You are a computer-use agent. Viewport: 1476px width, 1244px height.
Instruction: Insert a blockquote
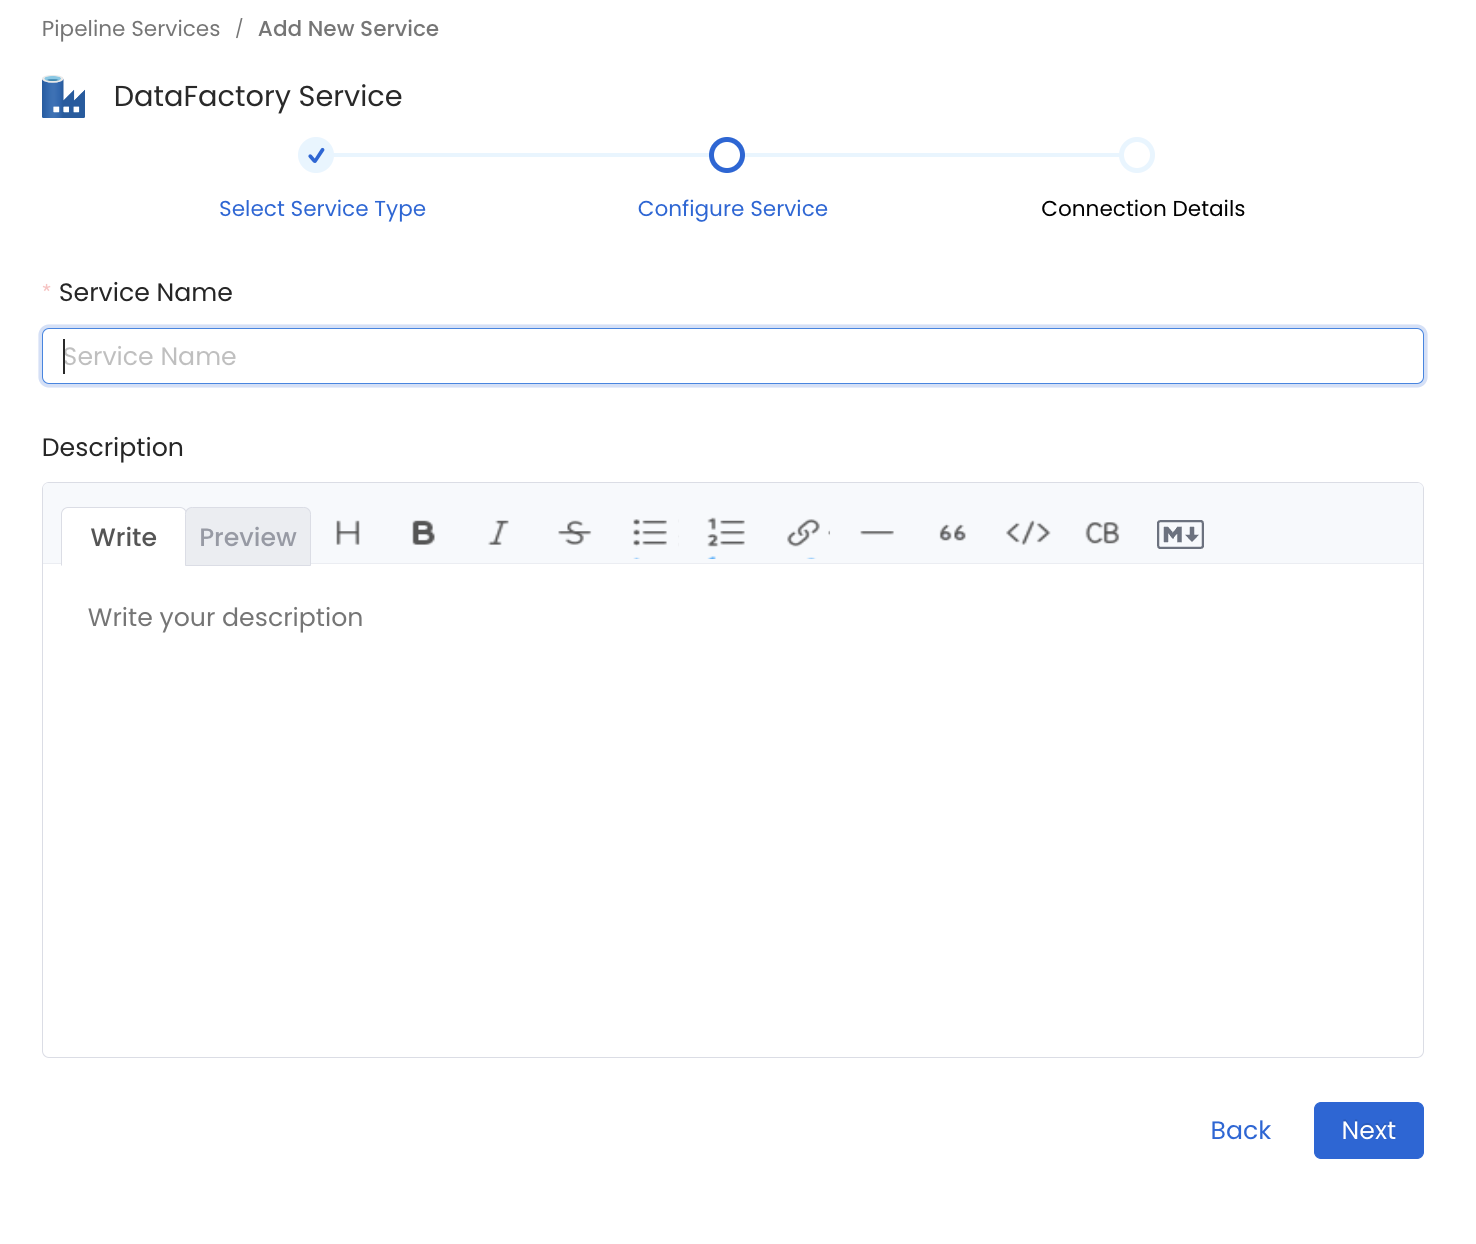click(951, 534)
